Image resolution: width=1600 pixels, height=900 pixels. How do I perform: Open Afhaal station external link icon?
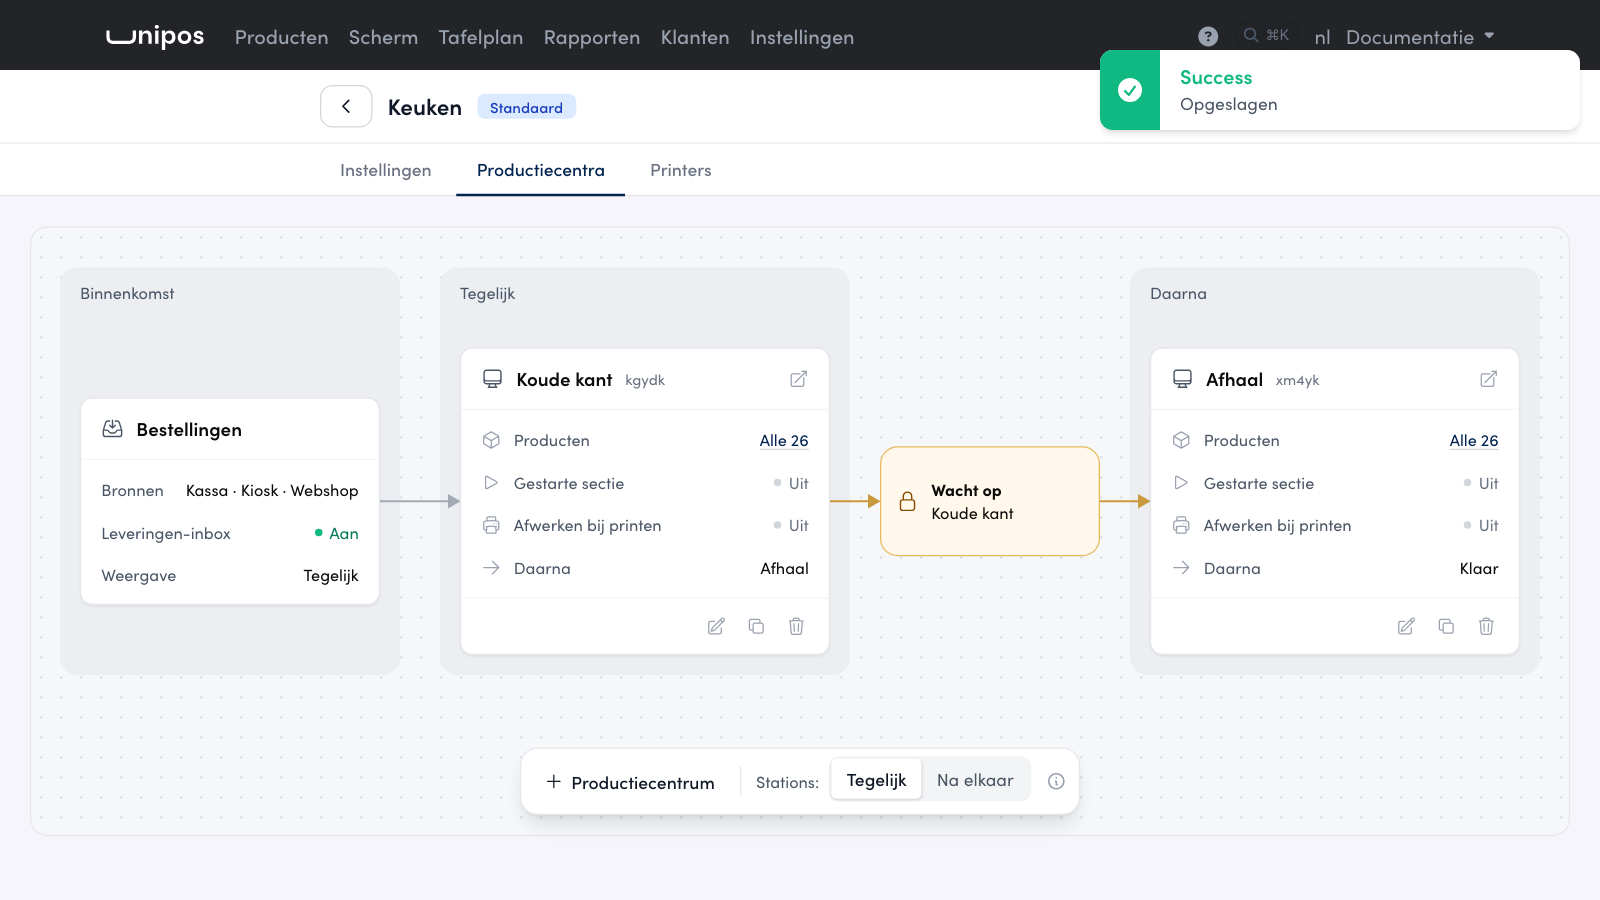pyautogui.click(x=1488, y=379)
